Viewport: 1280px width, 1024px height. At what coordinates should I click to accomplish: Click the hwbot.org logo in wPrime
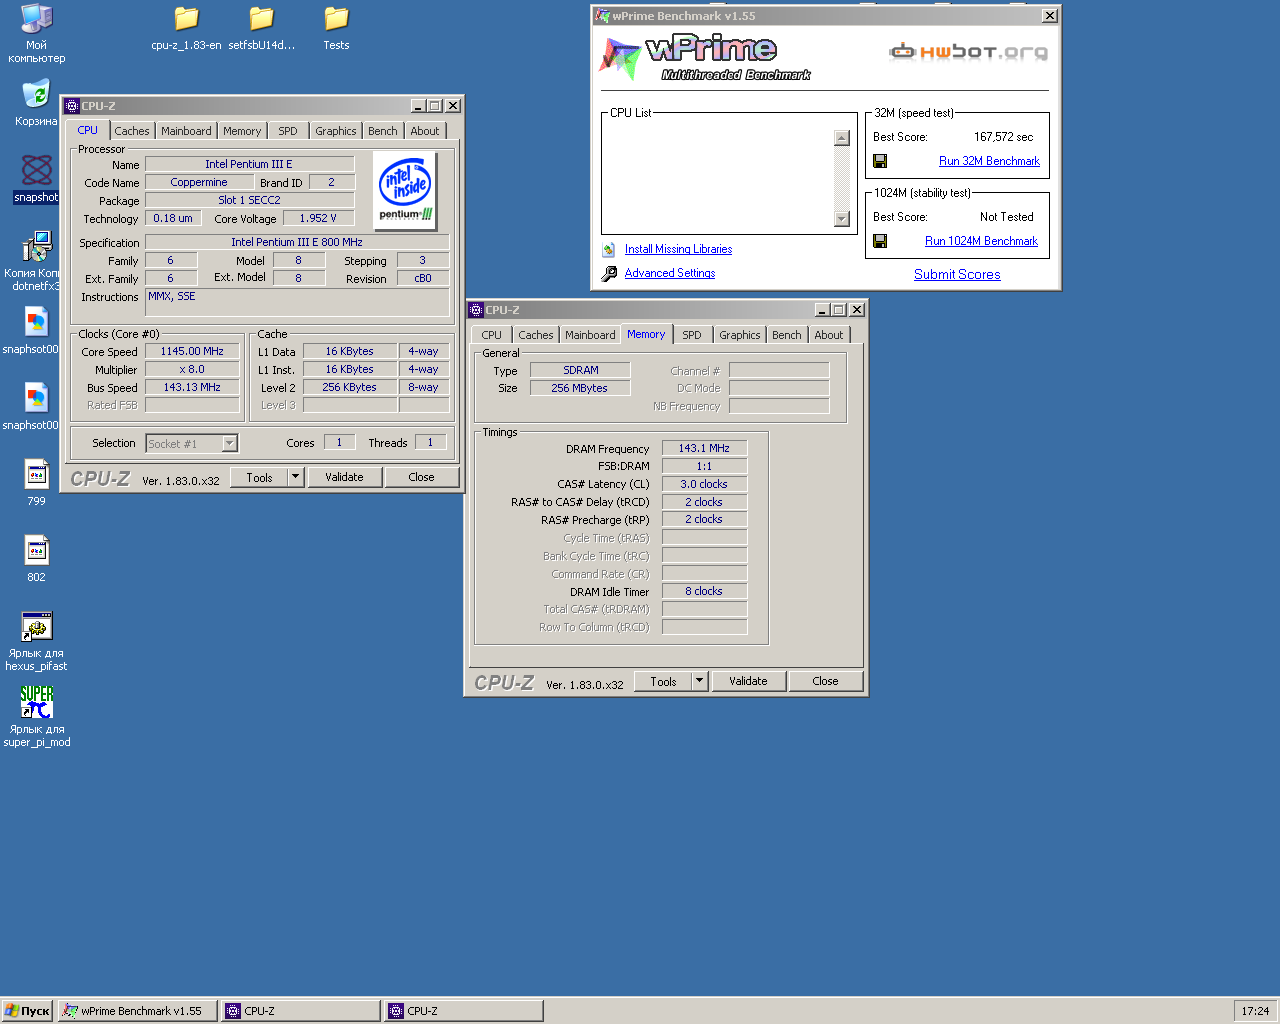coord(969,51)
